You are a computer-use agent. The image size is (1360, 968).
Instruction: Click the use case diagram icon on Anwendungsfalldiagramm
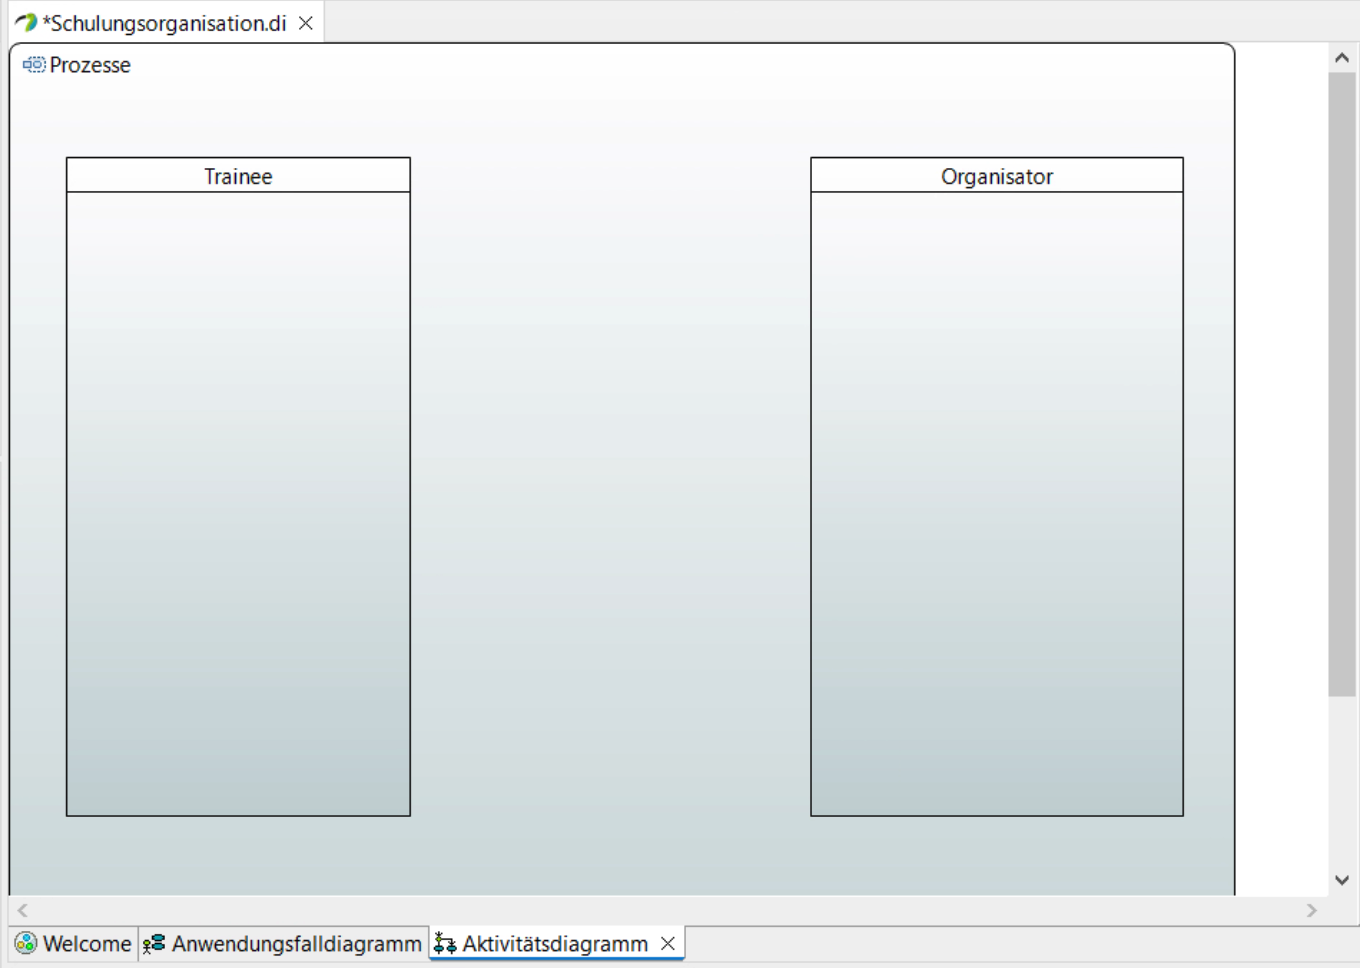(154, 944)
